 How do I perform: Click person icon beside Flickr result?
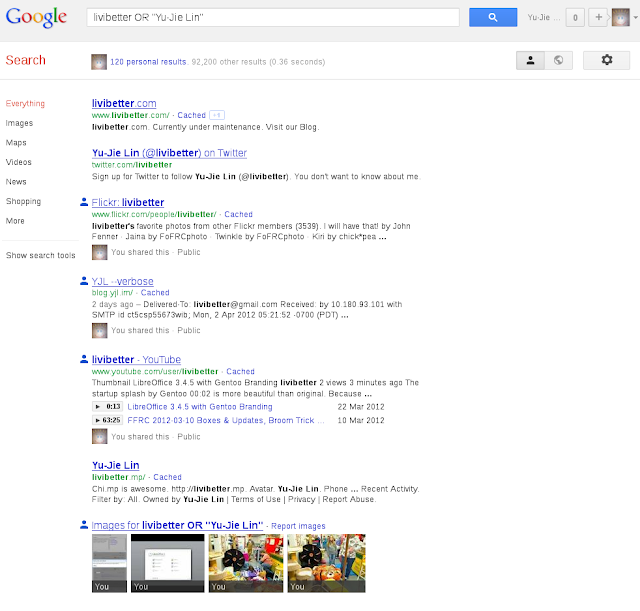84,202
